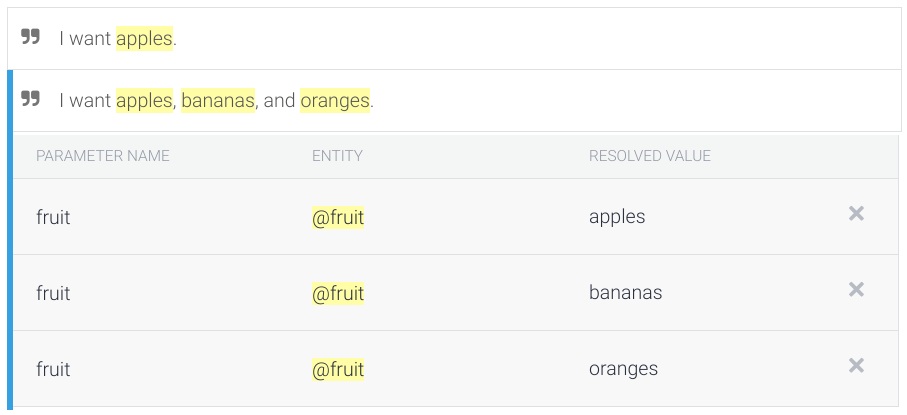This screenshot has height=415, width=907.
Task: Open @fruit entity for apples row
Action: pos(337,217)
